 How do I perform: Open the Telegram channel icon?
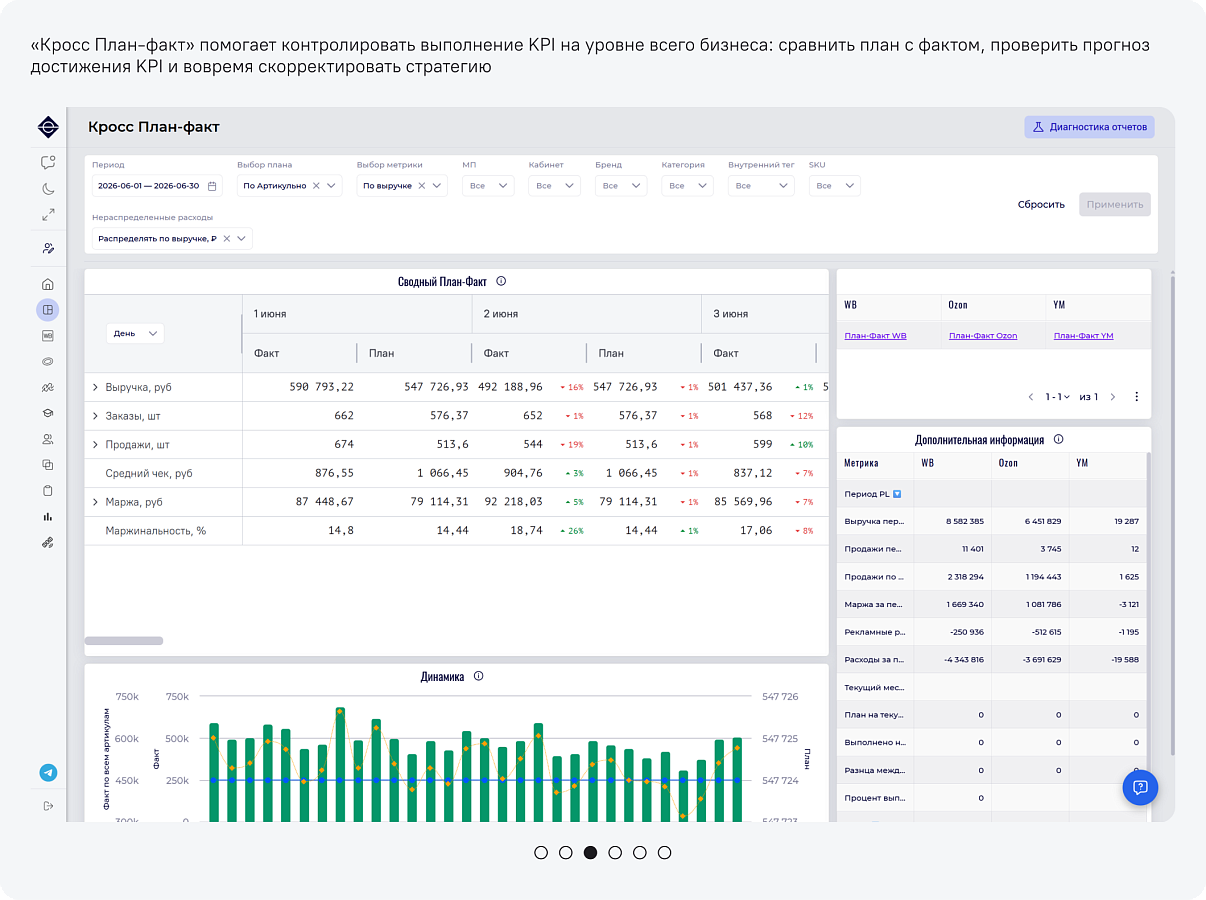48,773
